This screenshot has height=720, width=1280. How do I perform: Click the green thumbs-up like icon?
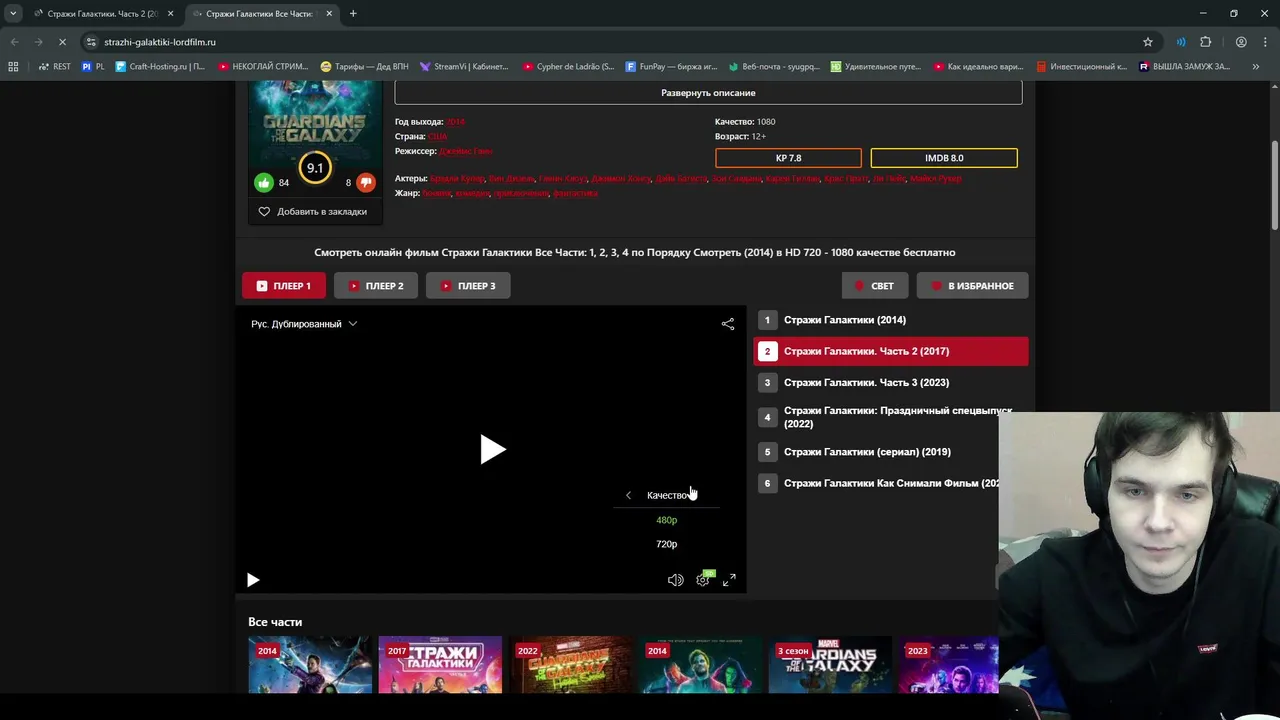(264, 182)
